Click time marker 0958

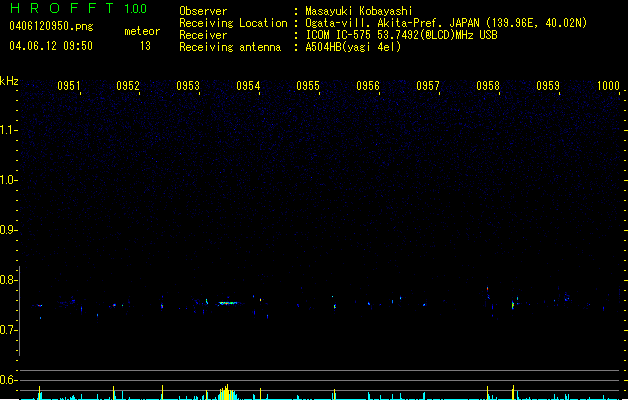[x=488, y=86]
